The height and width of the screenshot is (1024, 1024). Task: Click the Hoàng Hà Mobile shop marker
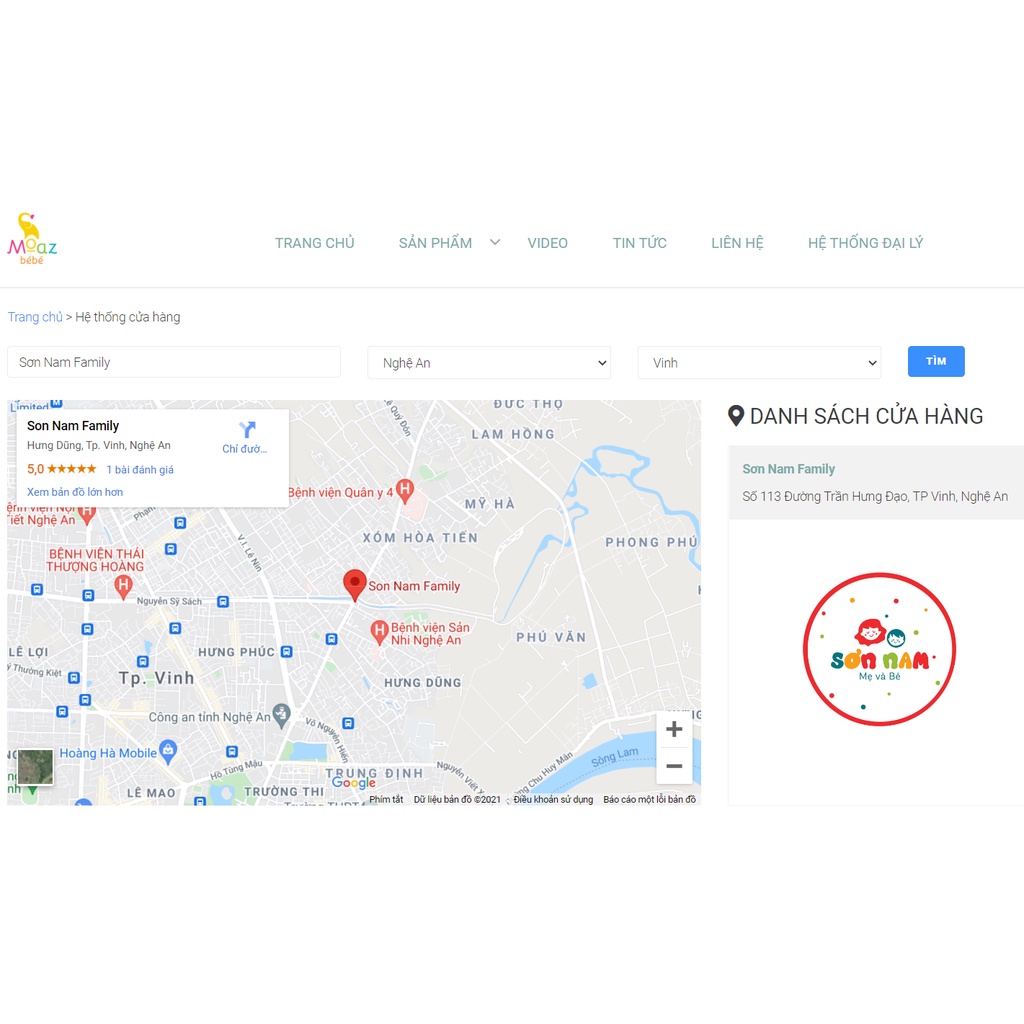(168, 752)
